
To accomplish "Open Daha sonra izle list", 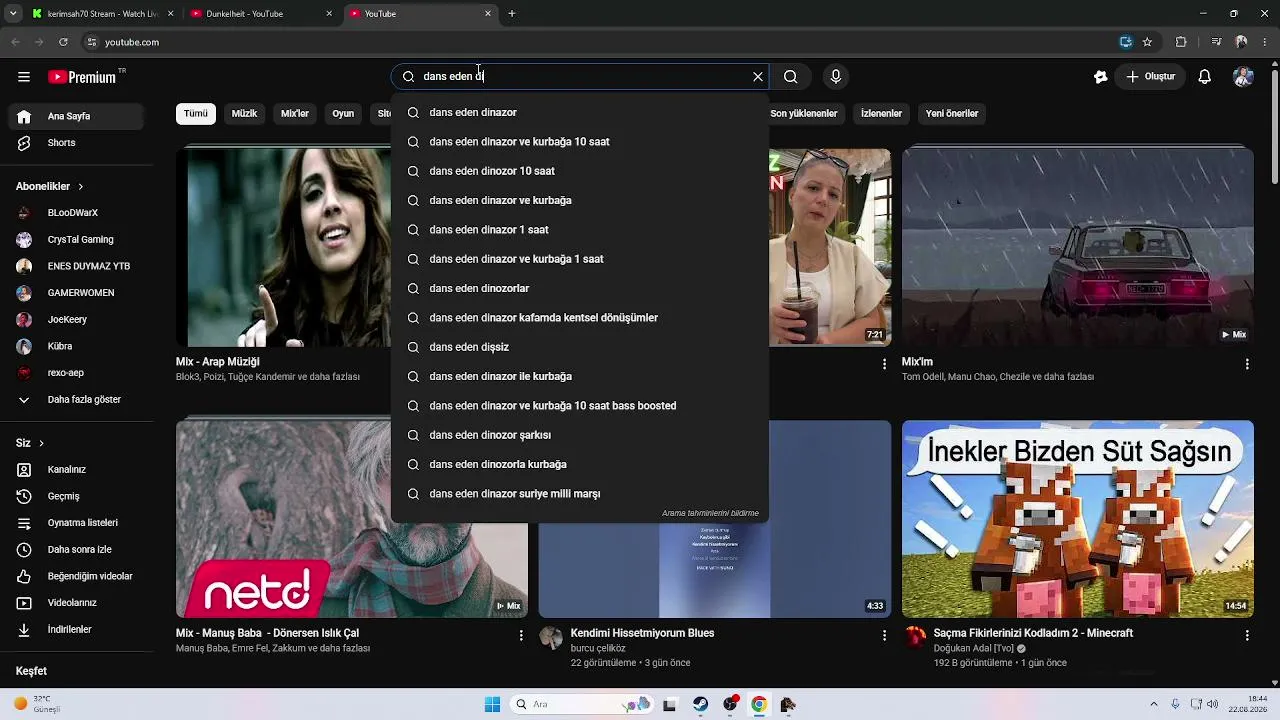I will pyautogui.click(x=76, y=550).
